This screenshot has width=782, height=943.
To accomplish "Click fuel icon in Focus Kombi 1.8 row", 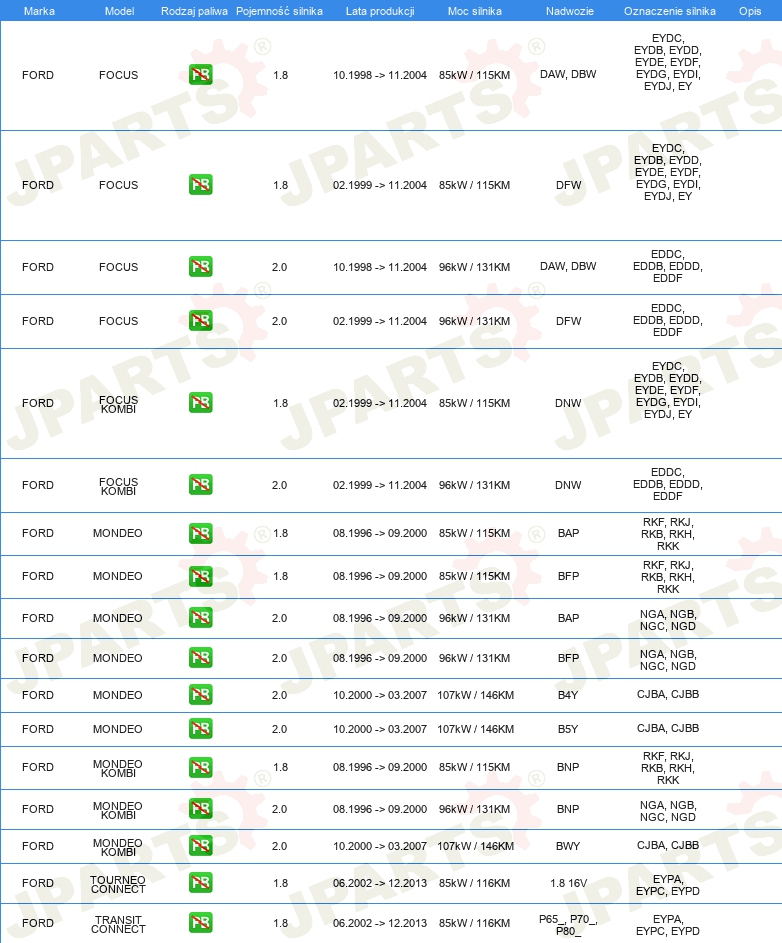I will (200, 402).
